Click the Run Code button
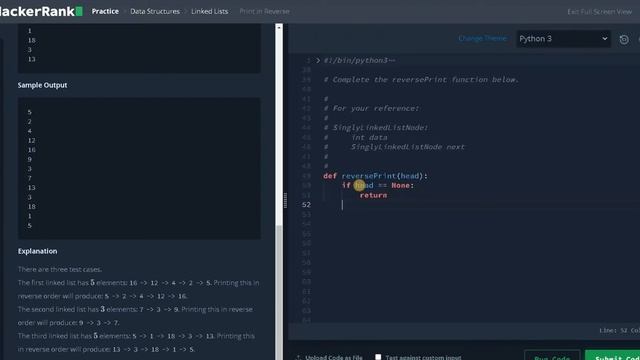Screen dimensions: 640x360 [552, 355]
